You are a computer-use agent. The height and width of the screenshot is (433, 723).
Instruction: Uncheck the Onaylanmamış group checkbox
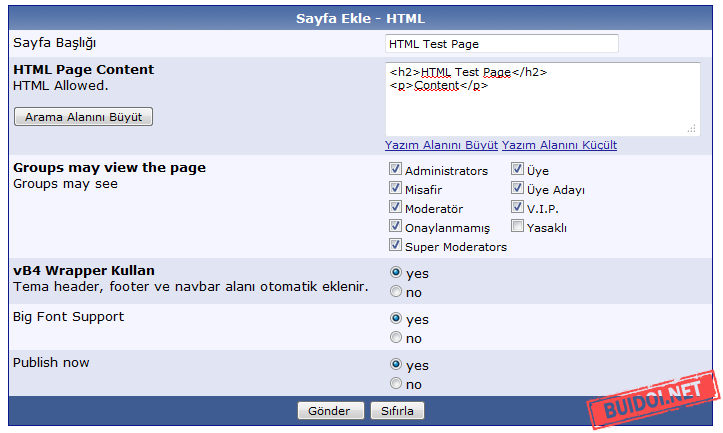(396, 227)
